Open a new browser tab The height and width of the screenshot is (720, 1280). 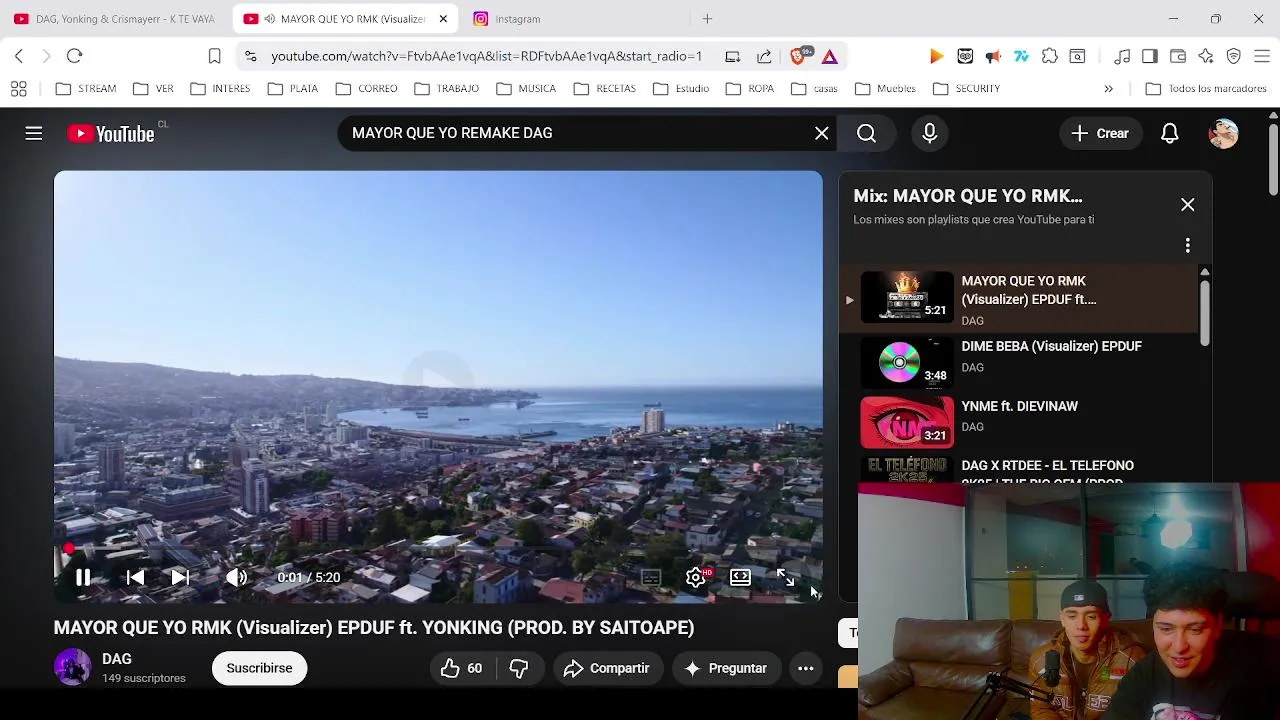point(707,19)
